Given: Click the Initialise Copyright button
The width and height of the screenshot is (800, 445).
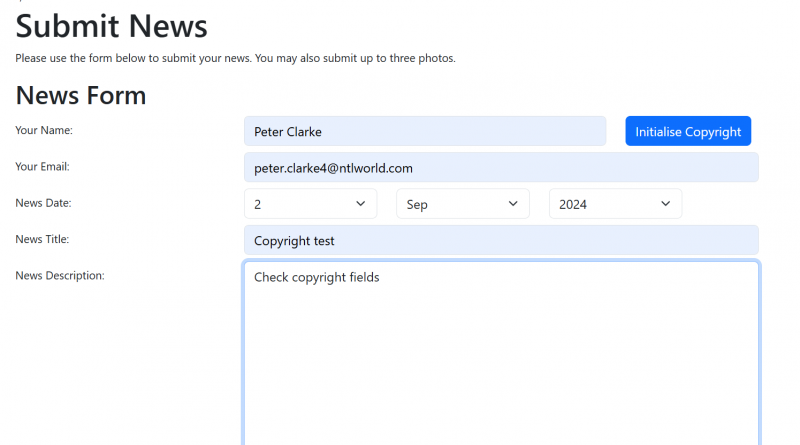Looking at the screenshot, I should [x=688, y=131].
